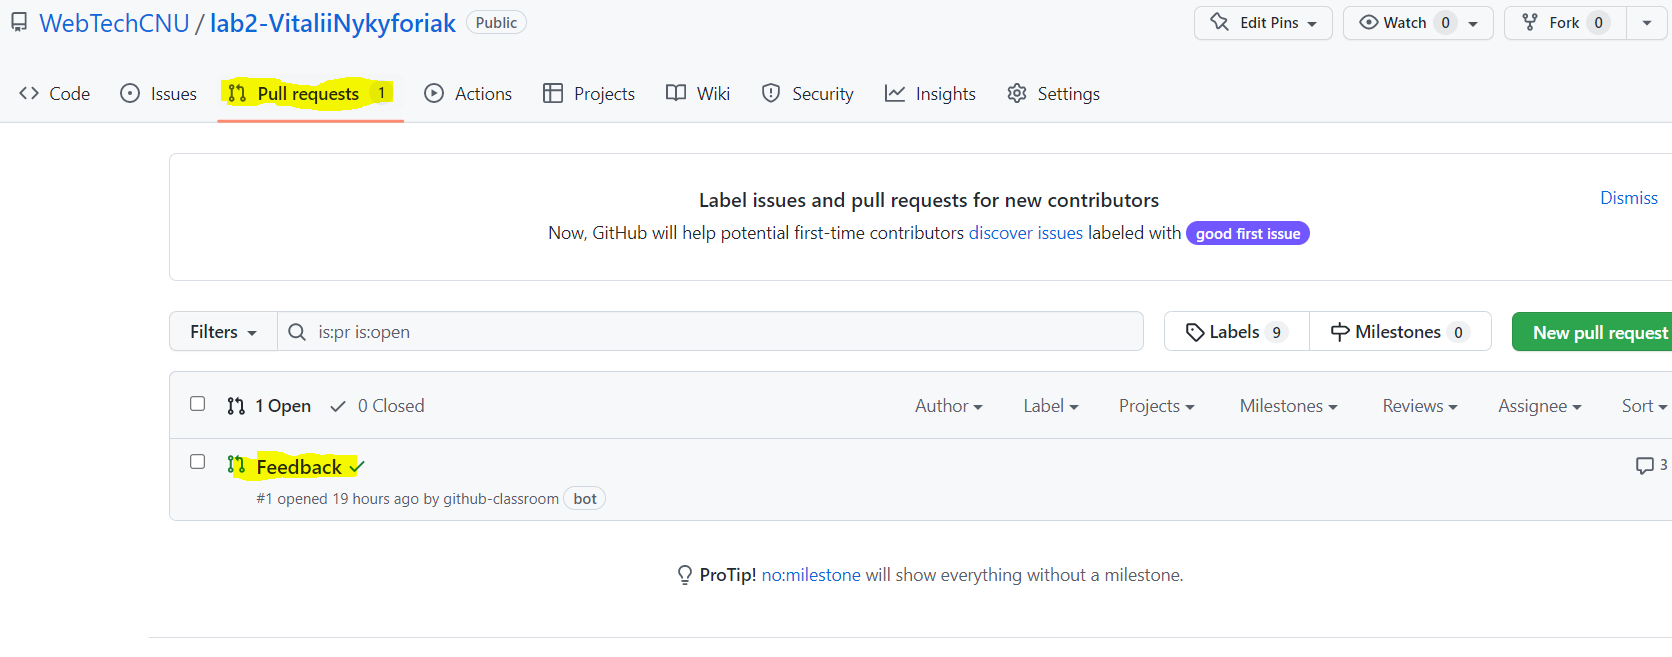Expand the Projects filter dropdown
Screen dimensions: 1672x657
coord(1157,406)
